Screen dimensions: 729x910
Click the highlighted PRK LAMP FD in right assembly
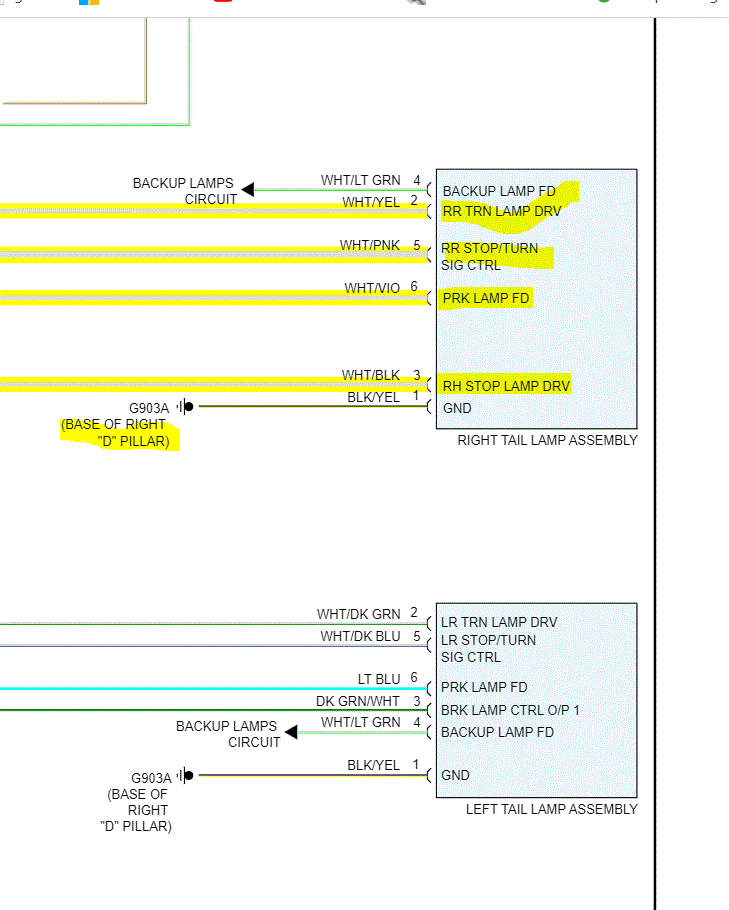(486, 298)
